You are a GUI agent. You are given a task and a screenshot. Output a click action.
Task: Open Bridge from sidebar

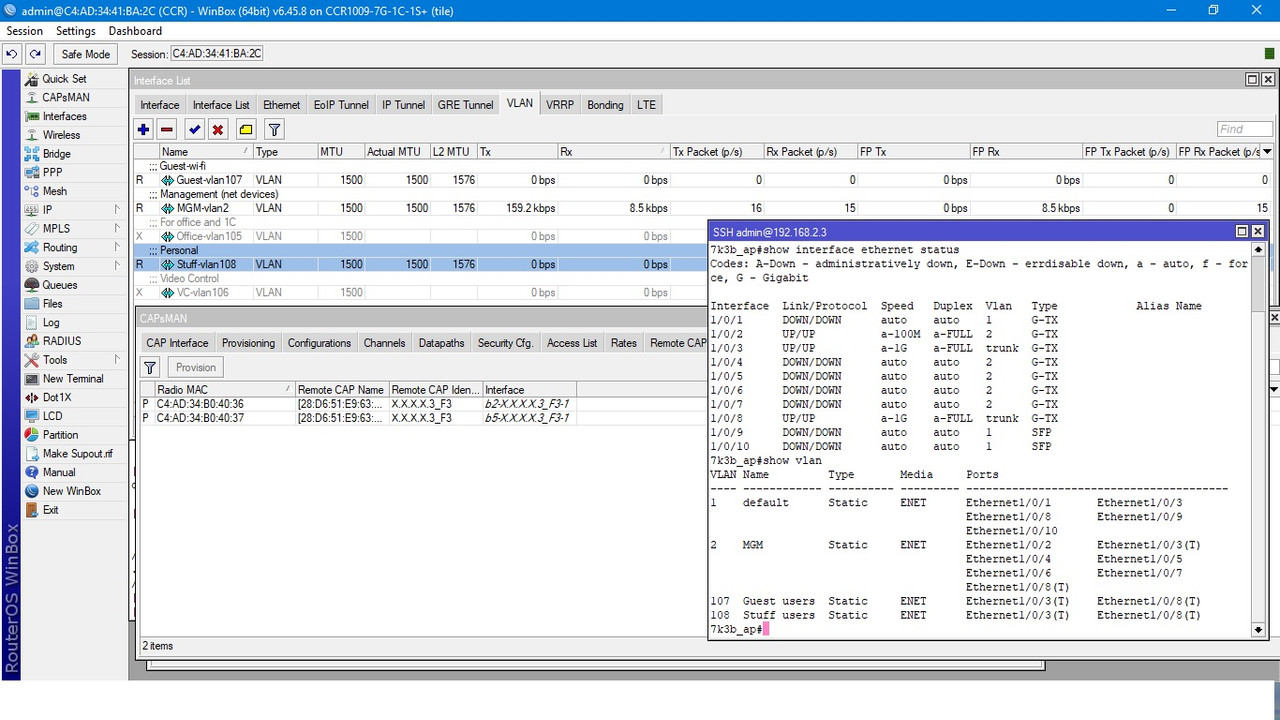[x=56, y=154]
